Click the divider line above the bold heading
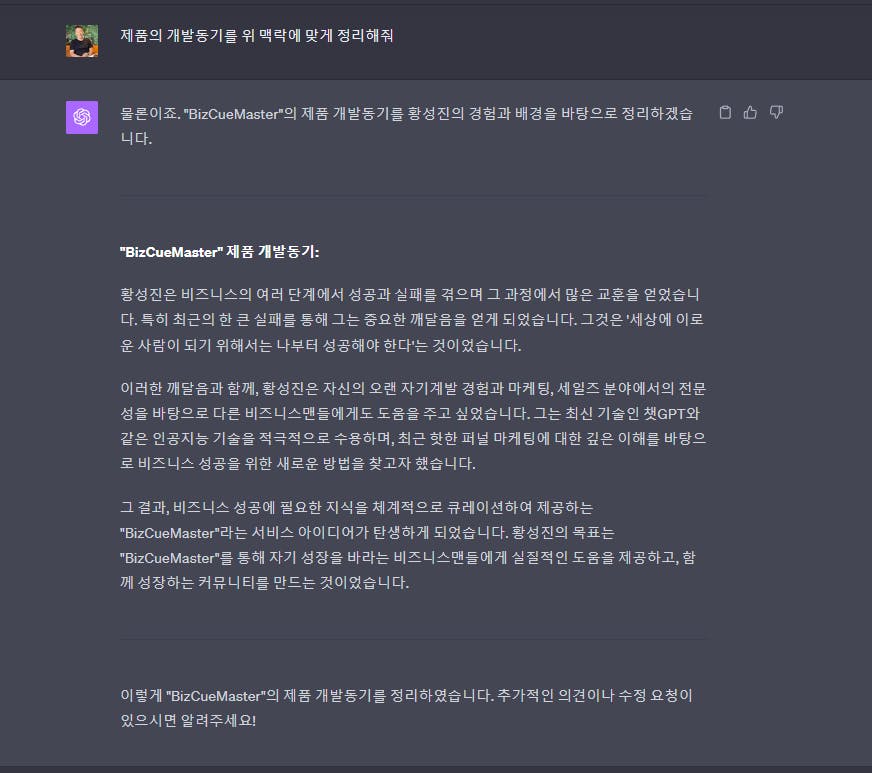The image size is (872, 773). pos(413,196)
